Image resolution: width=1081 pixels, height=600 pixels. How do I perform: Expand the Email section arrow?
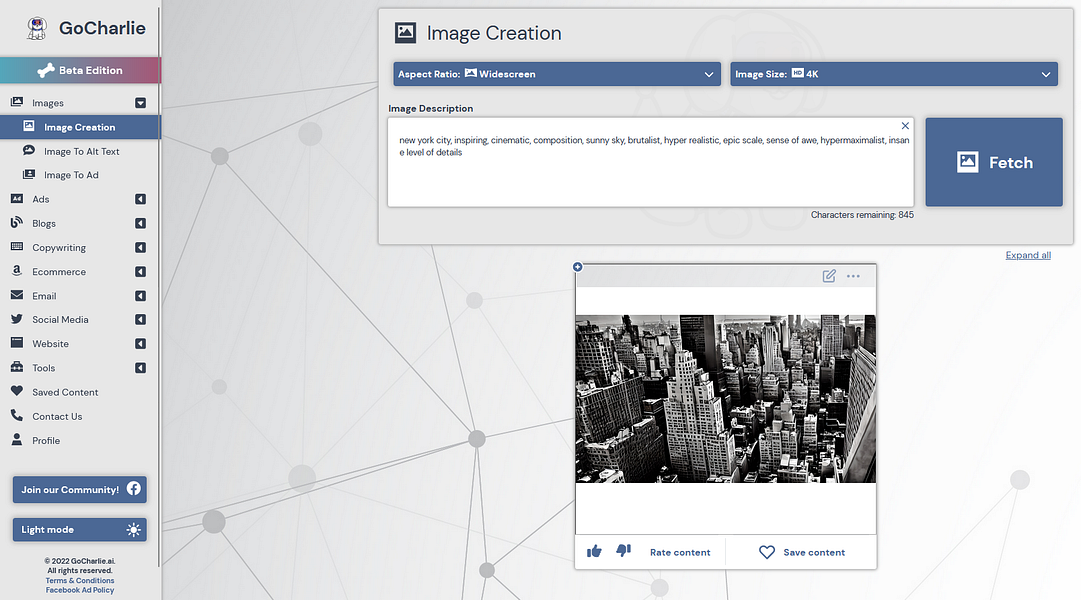pyautogui.click(x=141, y=296)
